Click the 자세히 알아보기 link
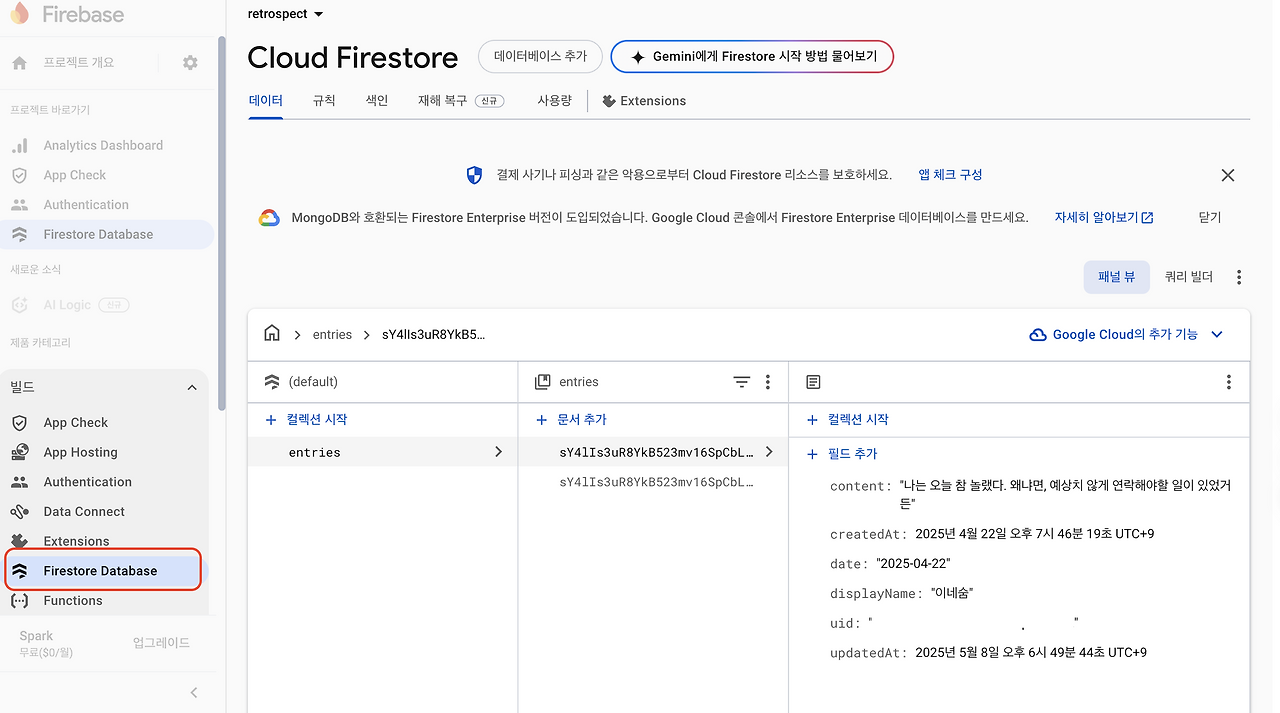Screen dimensions: 1280x713 point(1104,217)
